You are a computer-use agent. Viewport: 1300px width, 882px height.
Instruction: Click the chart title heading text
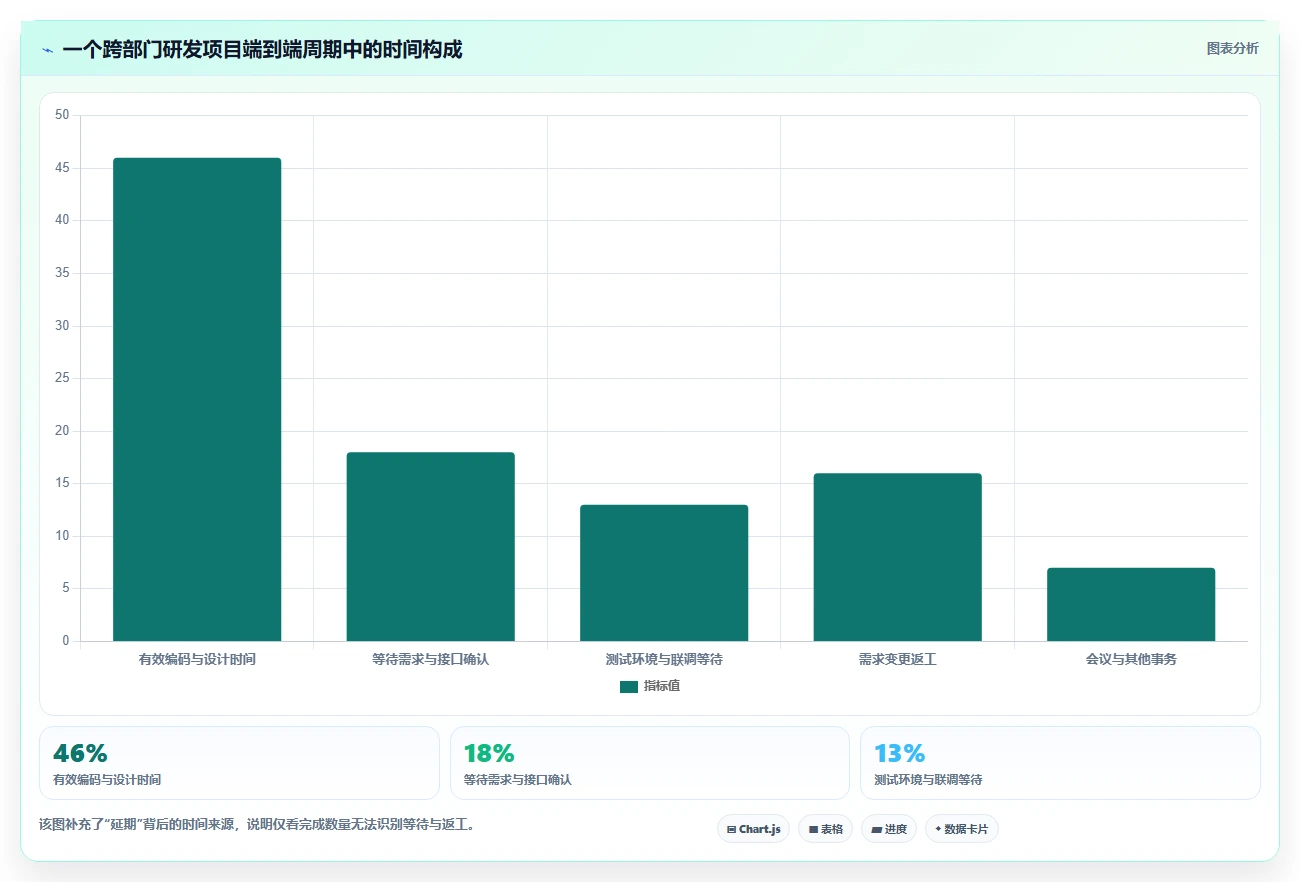click(x=262, y=49)
